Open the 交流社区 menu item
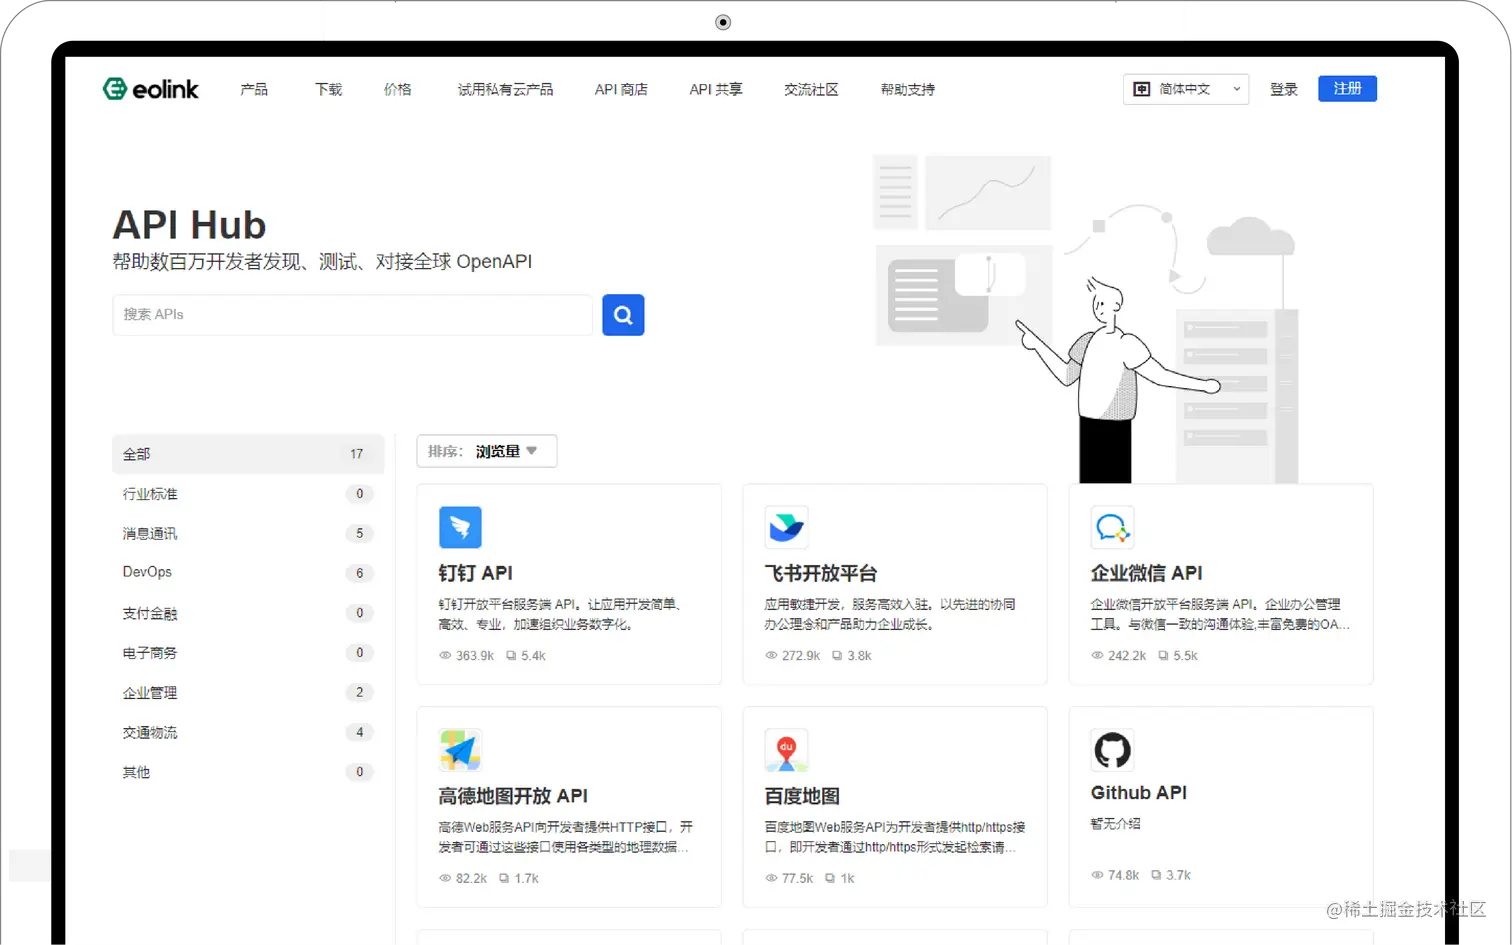Image resolution: width=1512 pixels, height=945 pixels. [x=810, y=89]
